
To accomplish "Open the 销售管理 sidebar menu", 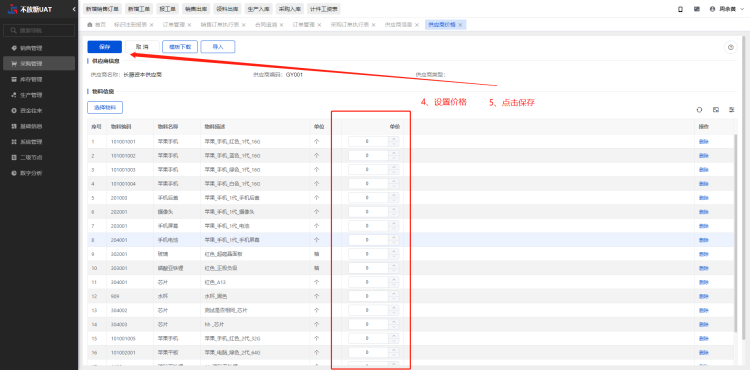I will coord(39,48).
